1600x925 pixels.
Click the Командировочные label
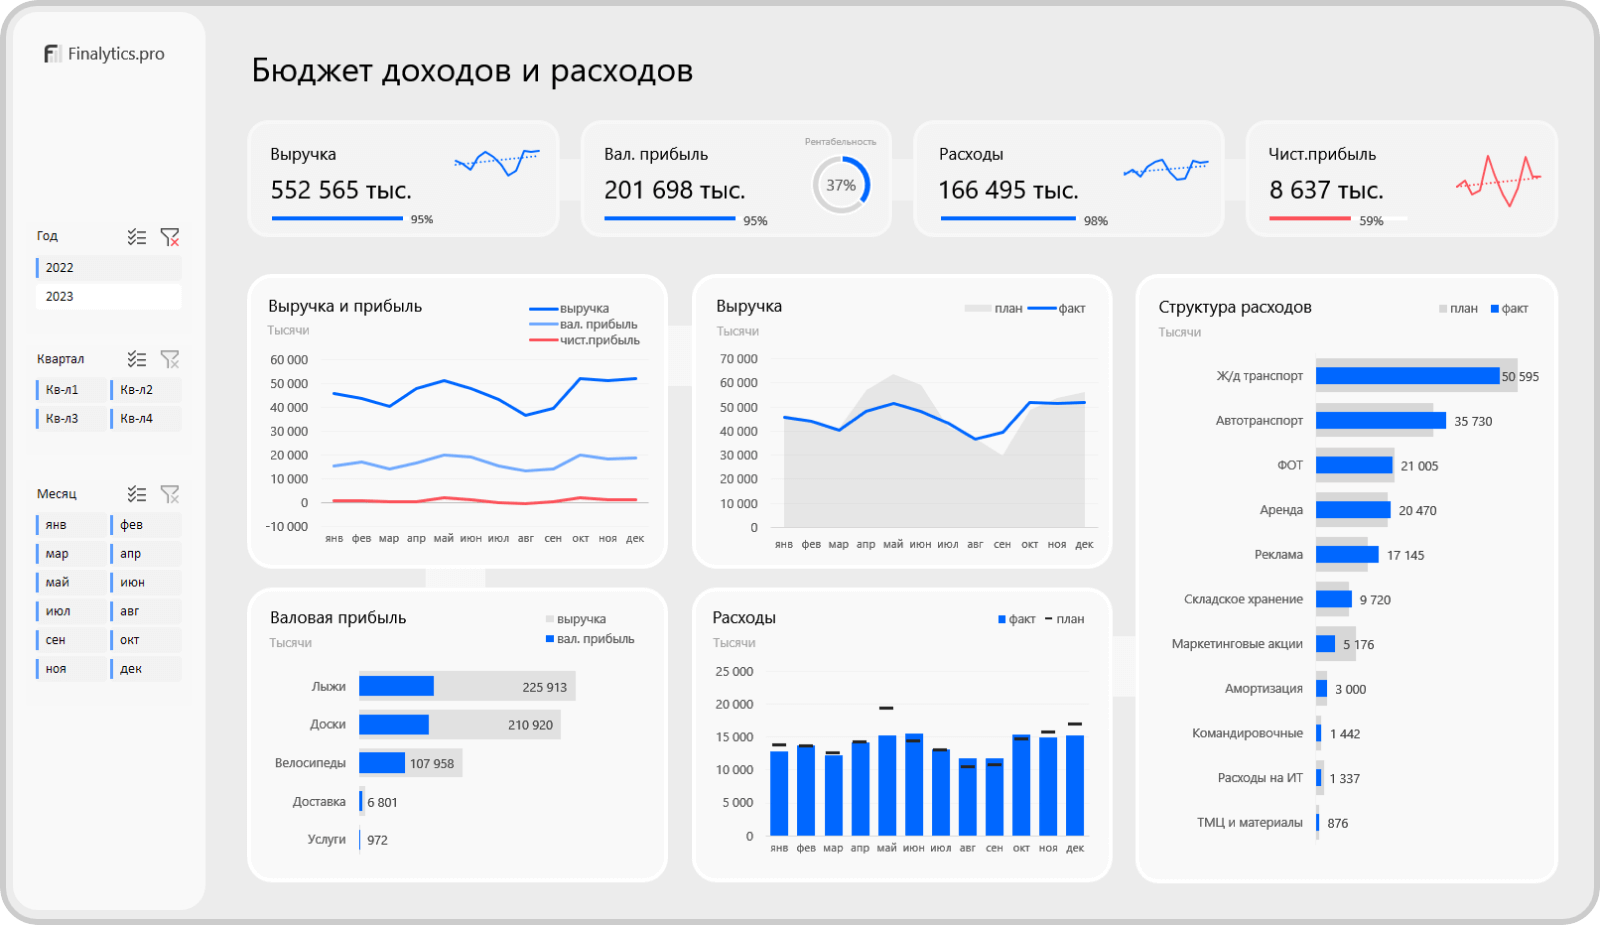click(1247, 733)
